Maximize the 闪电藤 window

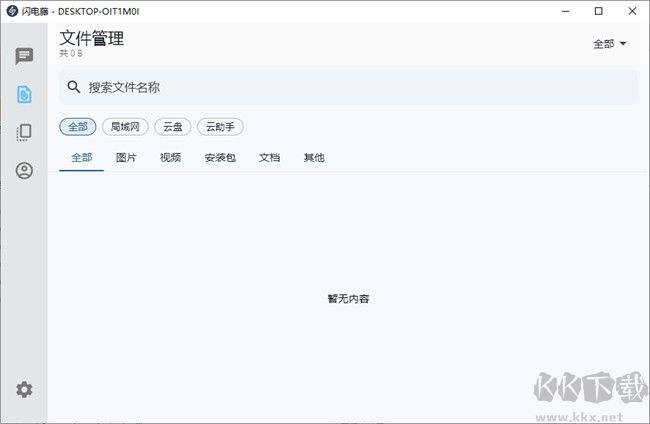point(599,11)
